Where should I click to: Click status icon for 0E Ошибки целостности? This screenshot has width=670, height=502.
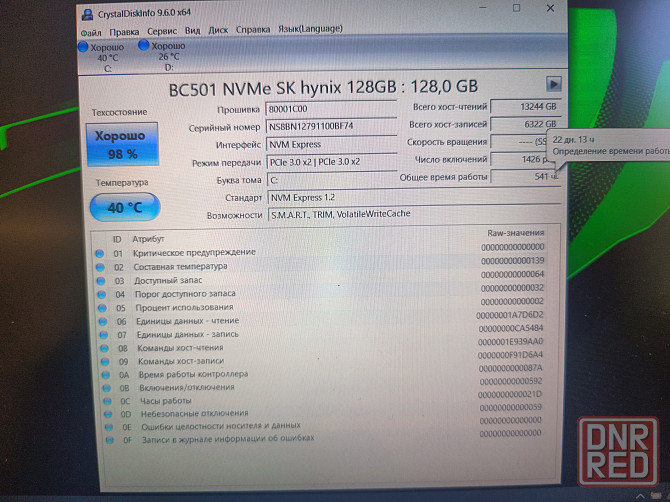(x=109, y=427)
